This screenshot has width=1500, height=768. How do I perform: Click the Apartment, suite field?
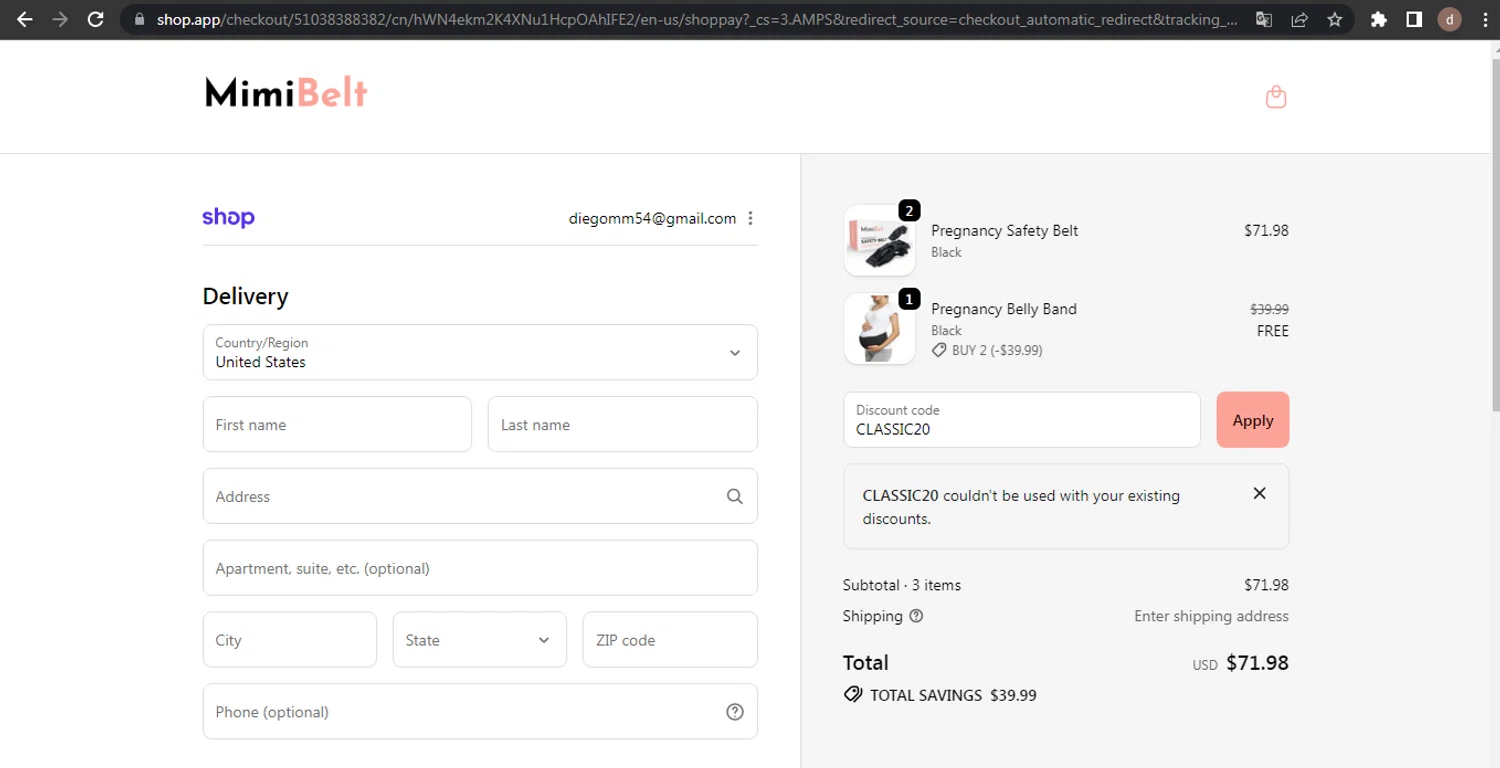[480, 568]
